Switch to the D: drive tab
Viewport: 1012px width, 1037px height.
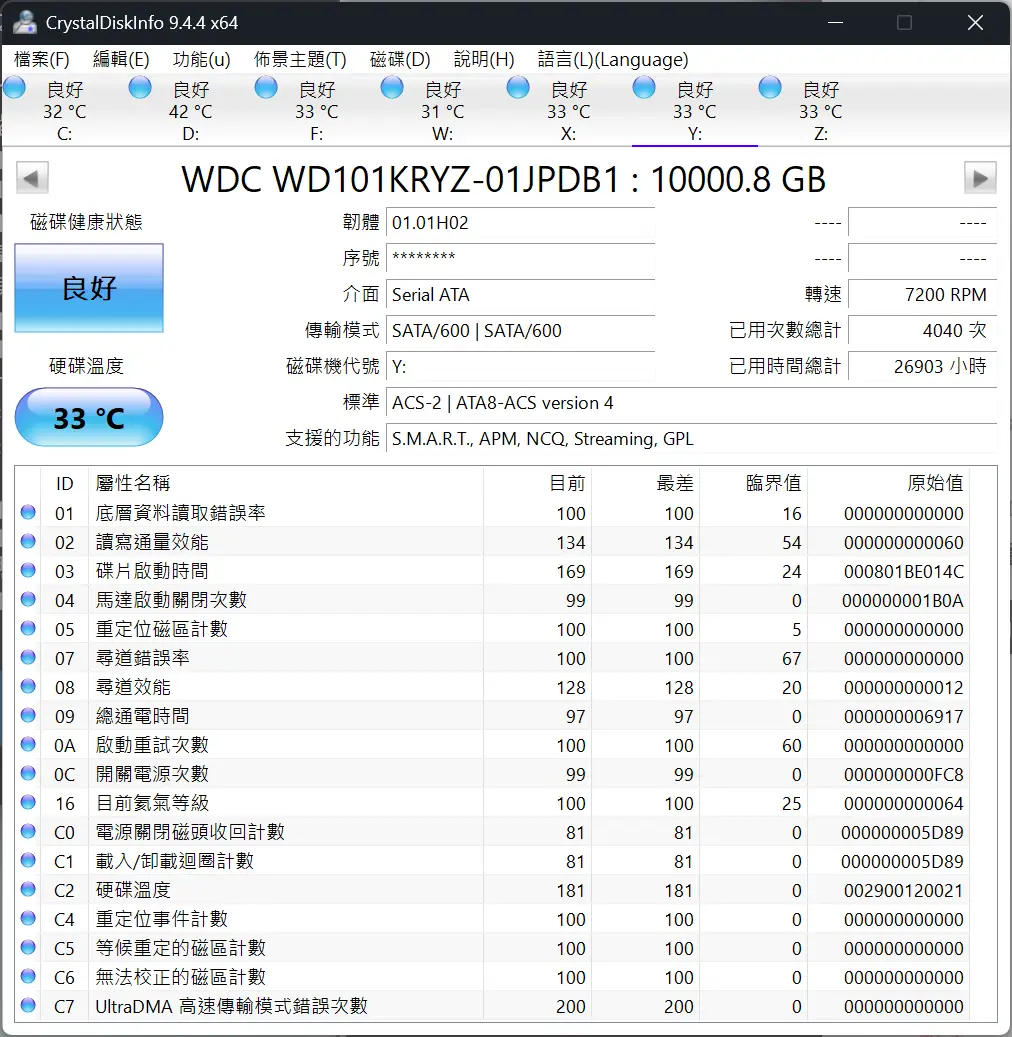point(190,110)
